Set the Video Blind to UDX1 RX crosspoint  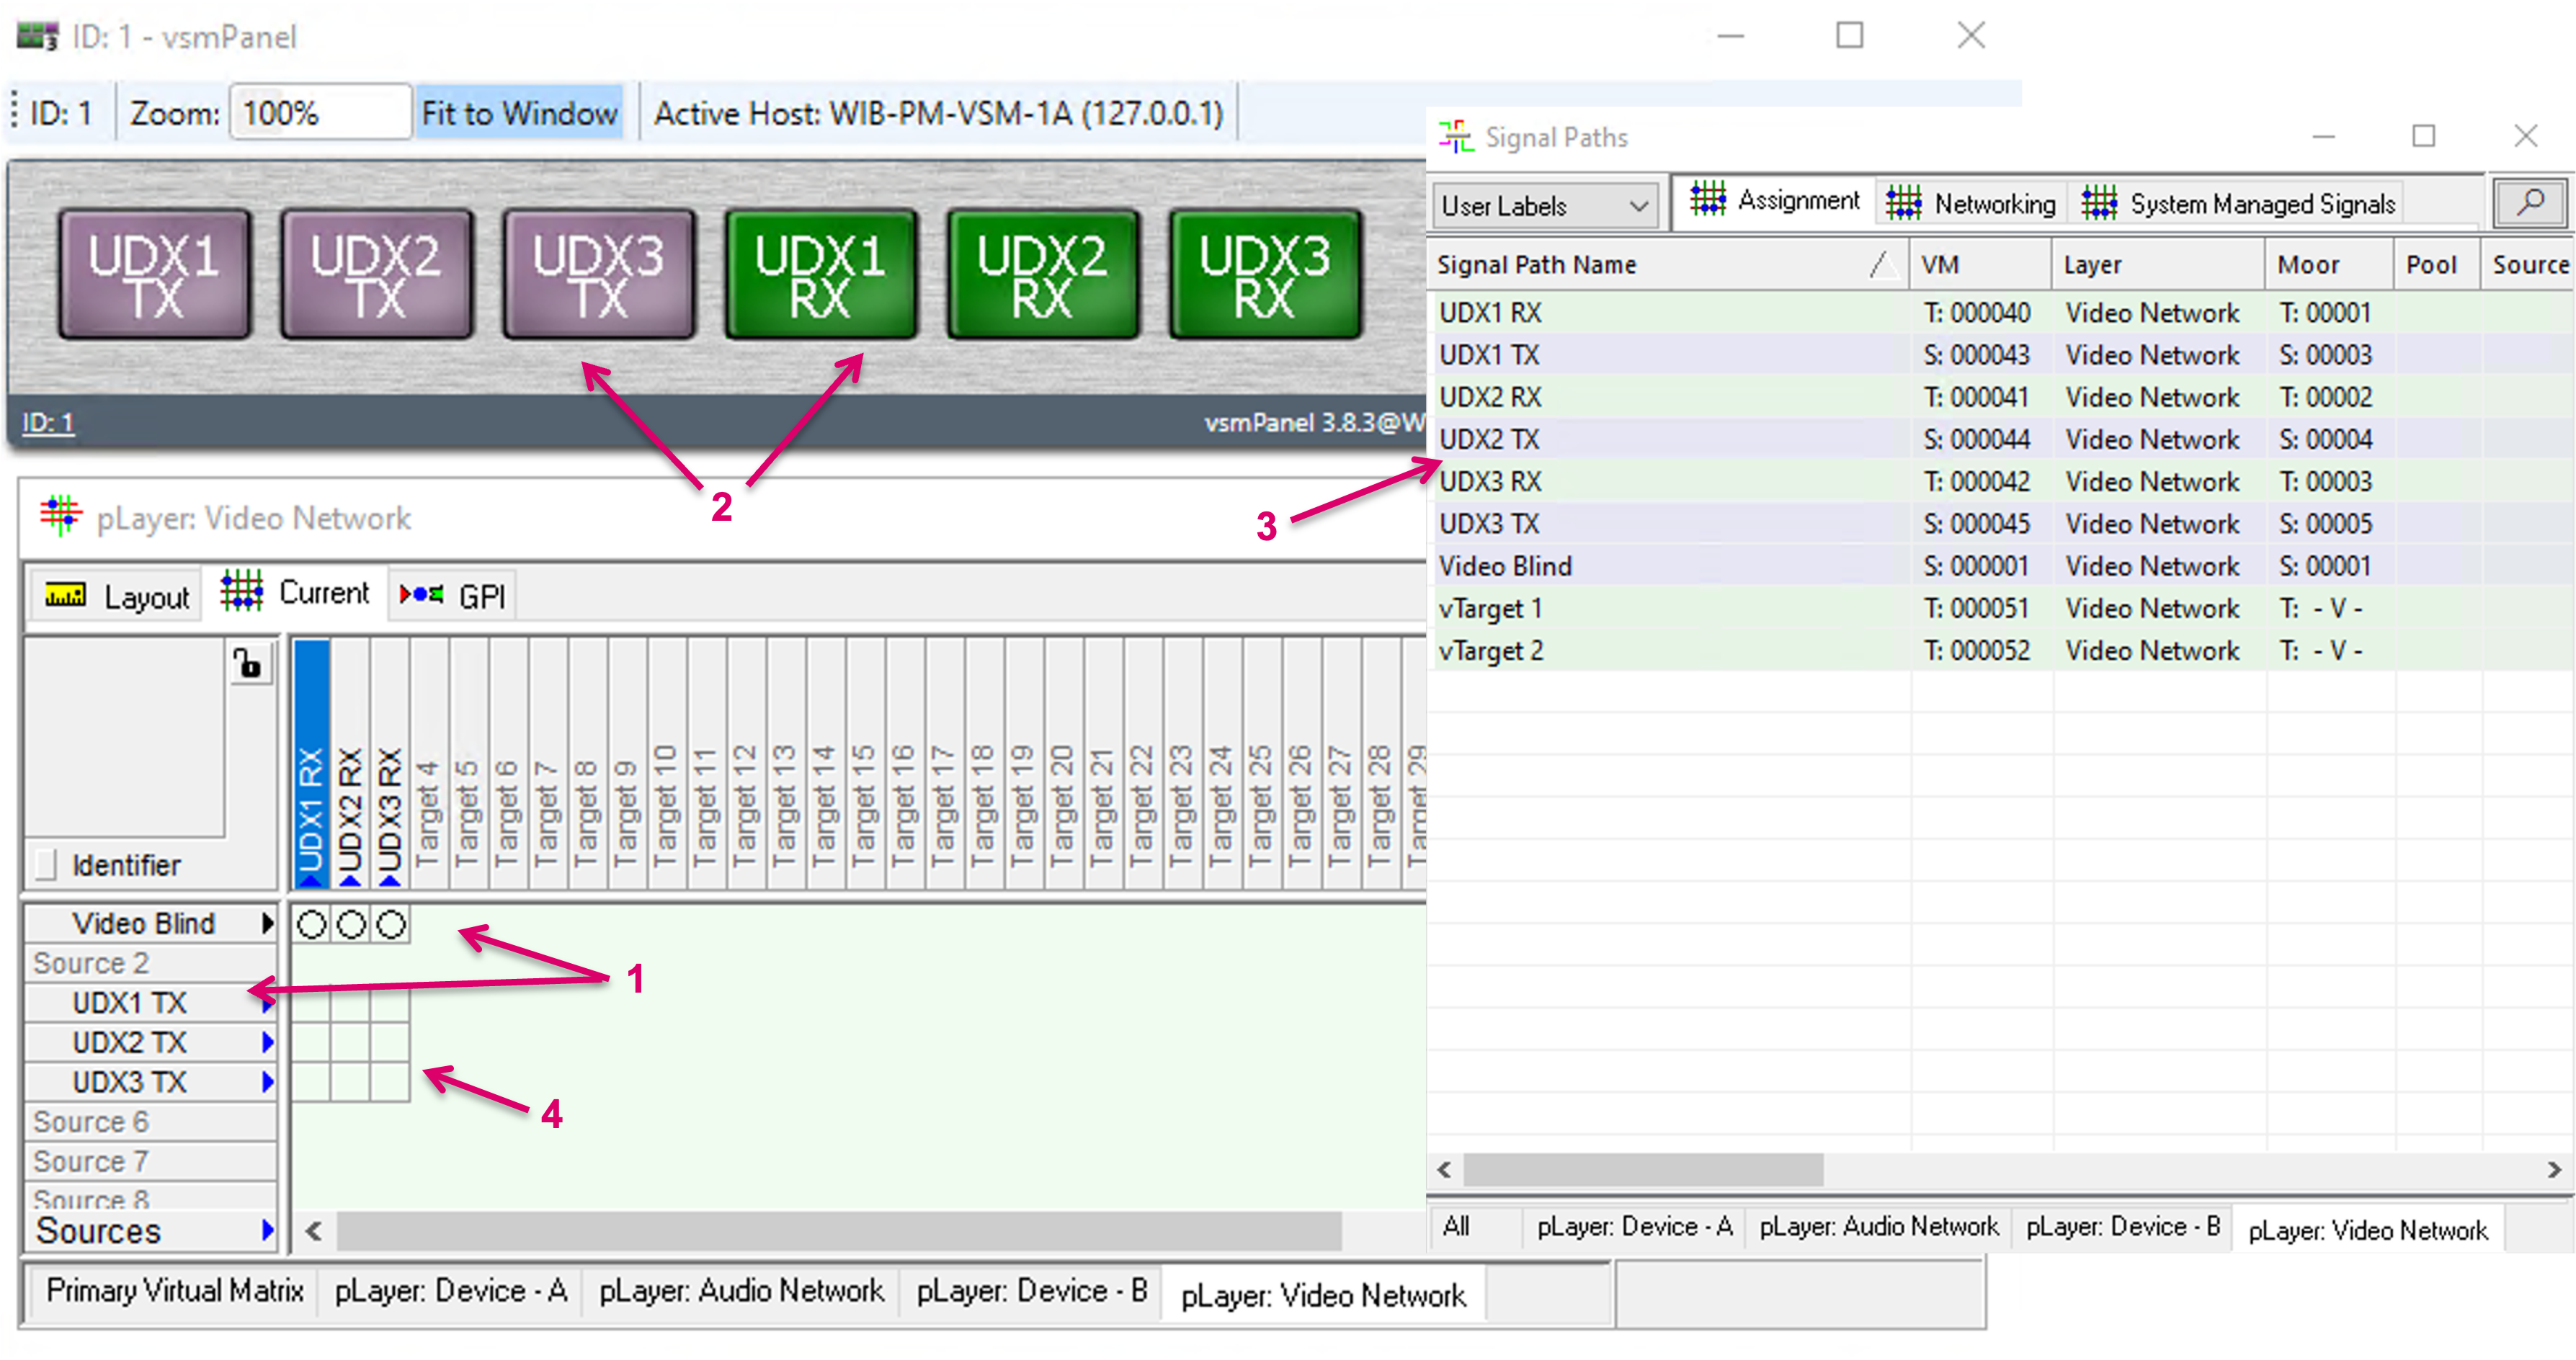tap(311, 924)
